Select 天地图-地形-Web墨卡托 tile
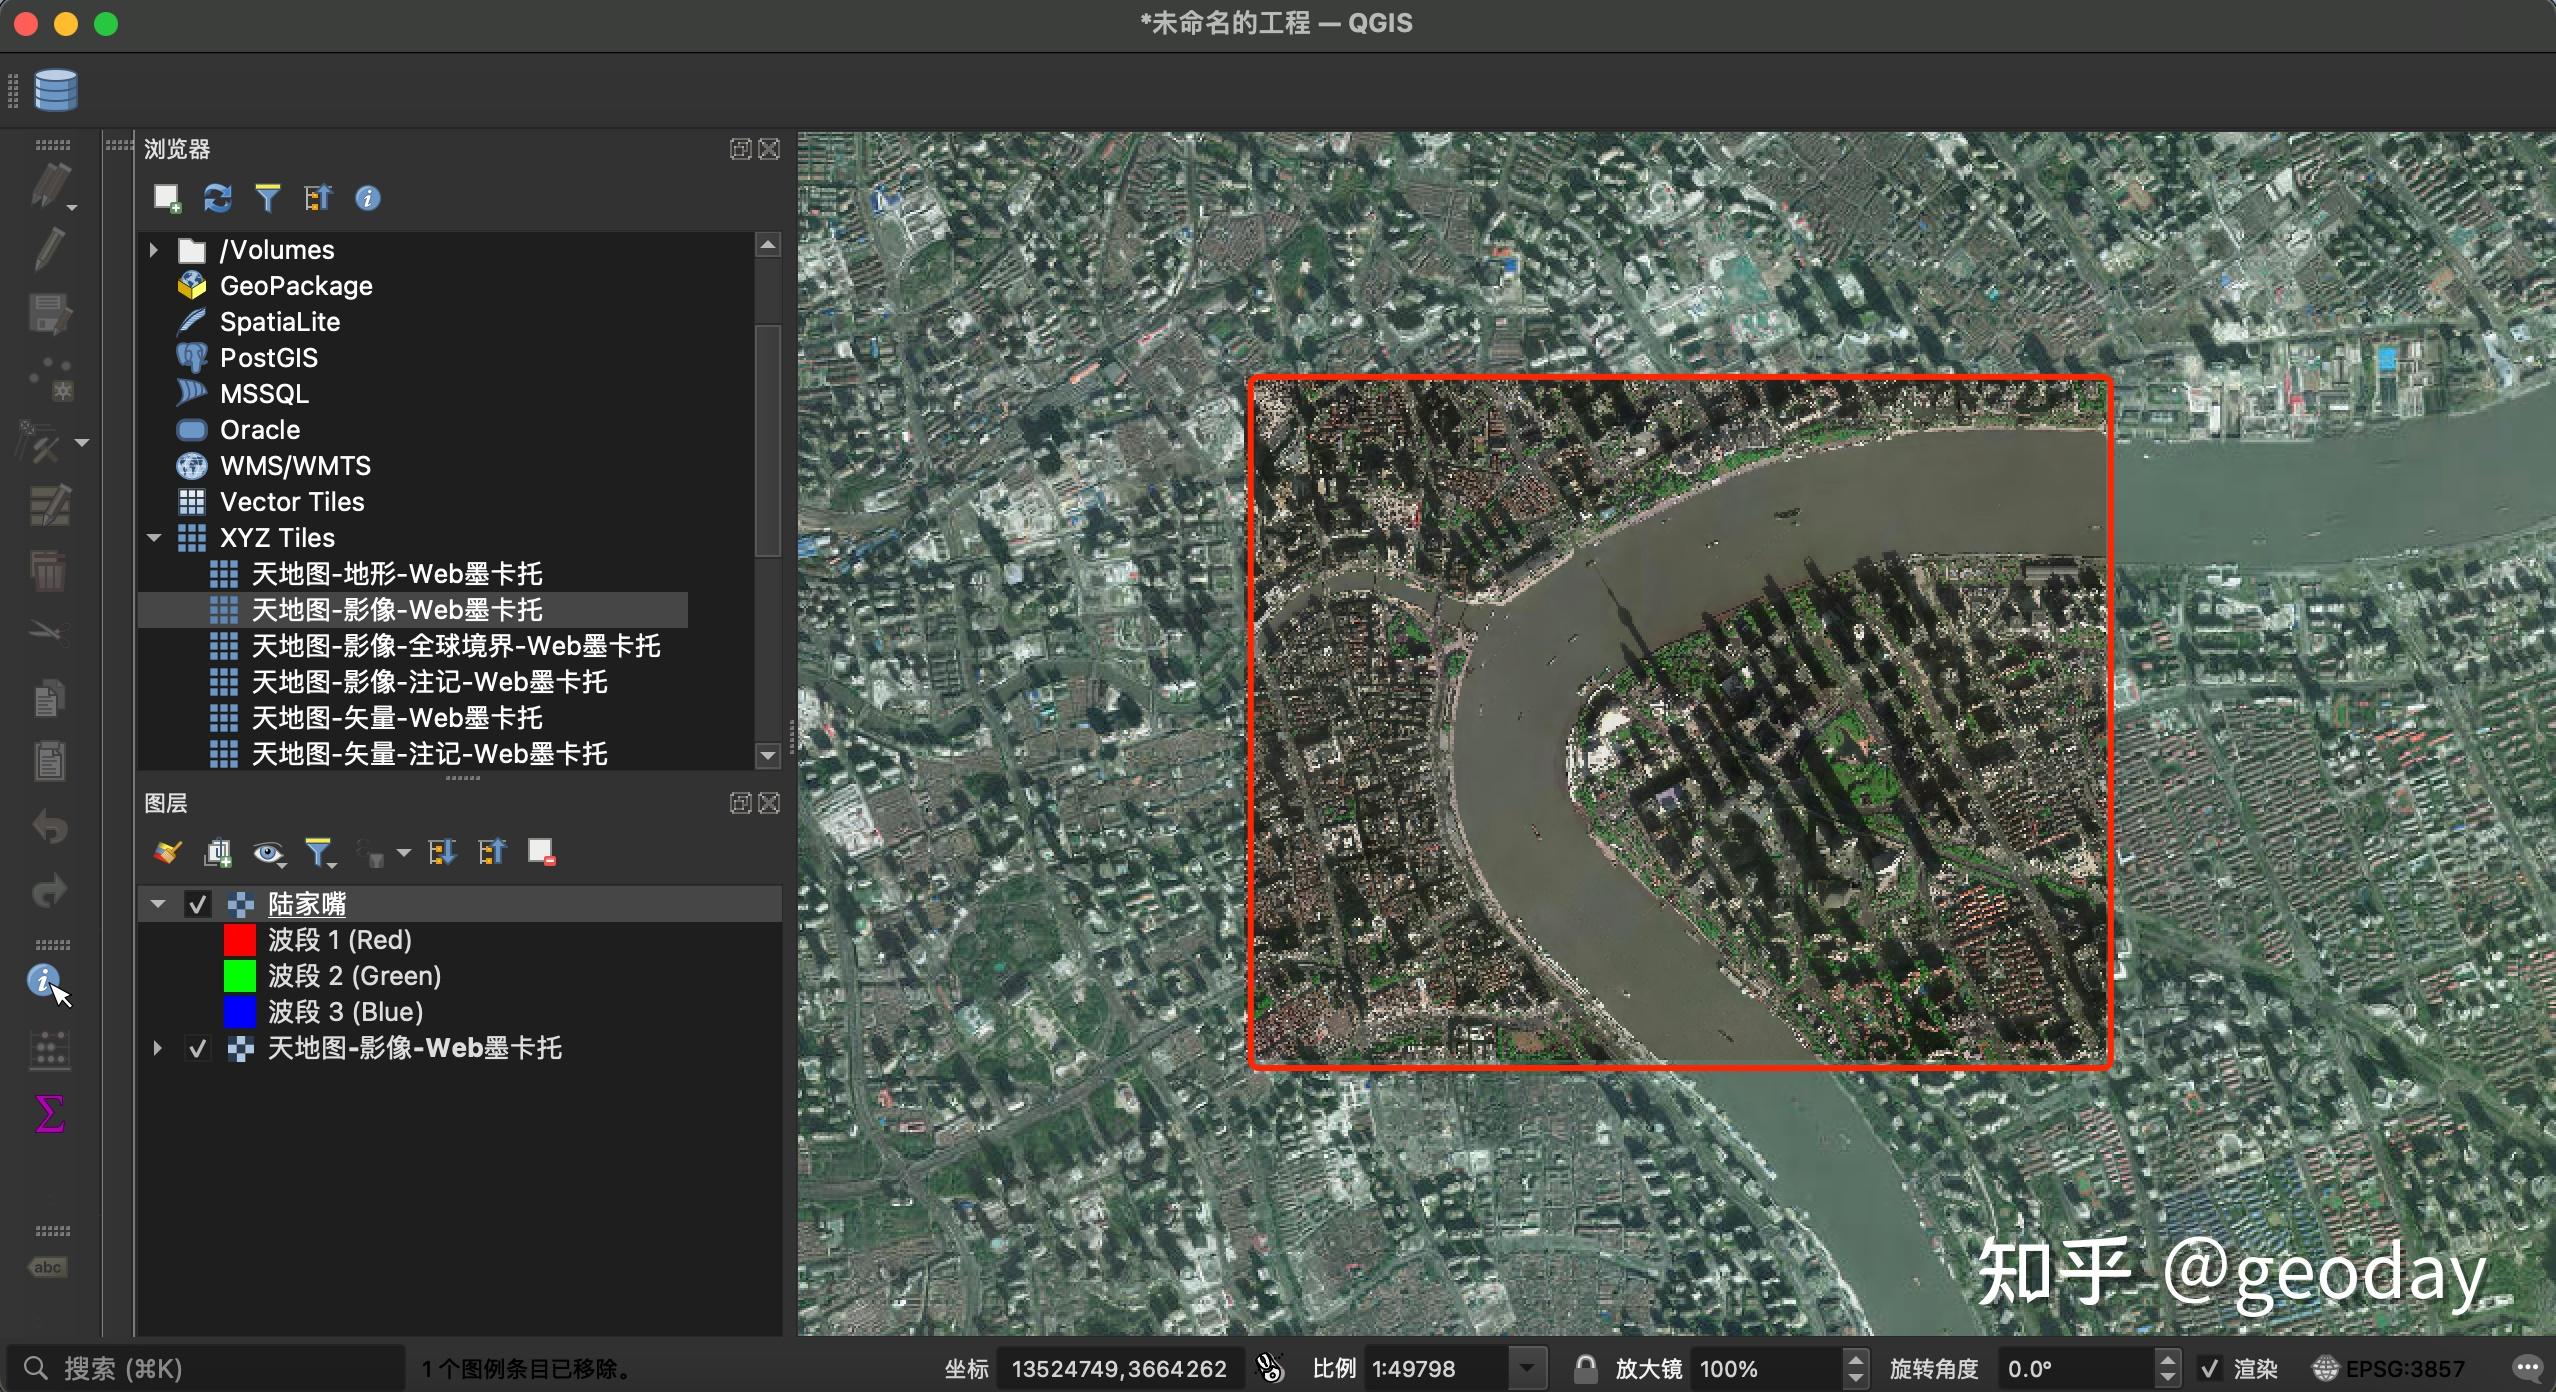The height and width of the screenshot is (1392, 2556). [397, 574]
